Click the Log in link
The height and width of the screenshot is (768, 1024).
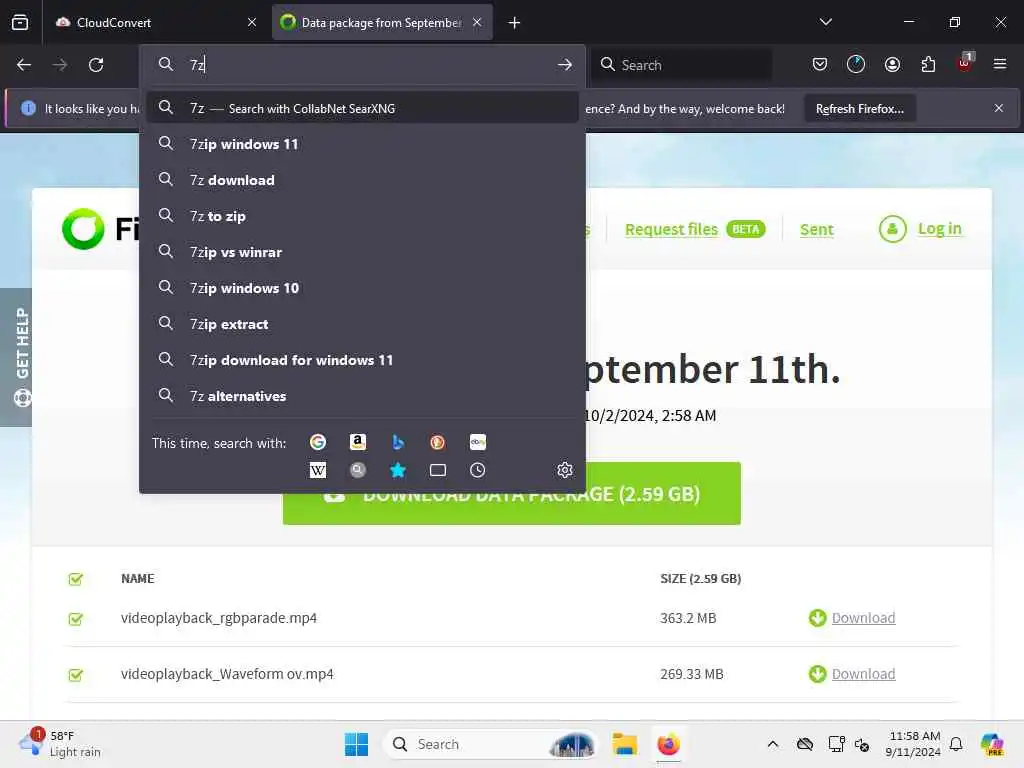pyautogui.click(x=939, y=229)
